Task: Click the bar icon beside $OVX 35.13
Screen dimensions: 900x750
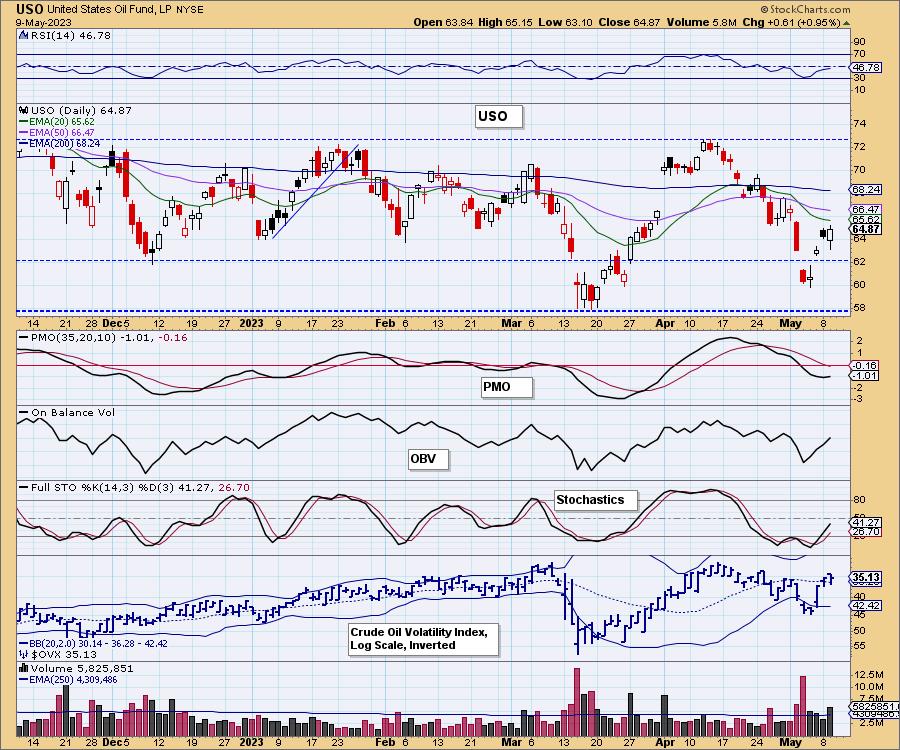Action: (24, 654)
